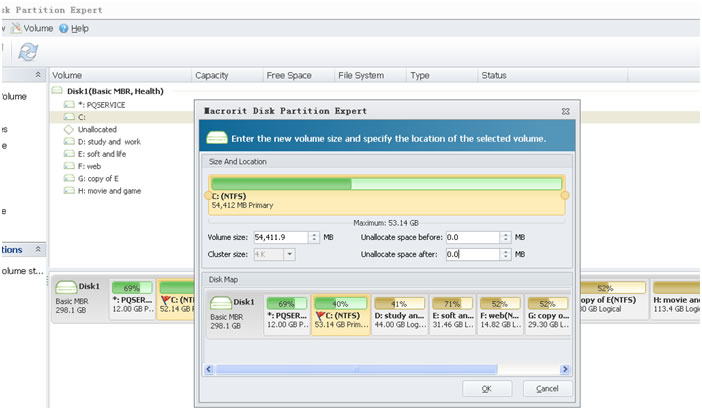Click the hard drive icon in dialog banner
This screenshot has width=702, height=410.
tap(217, 138)
